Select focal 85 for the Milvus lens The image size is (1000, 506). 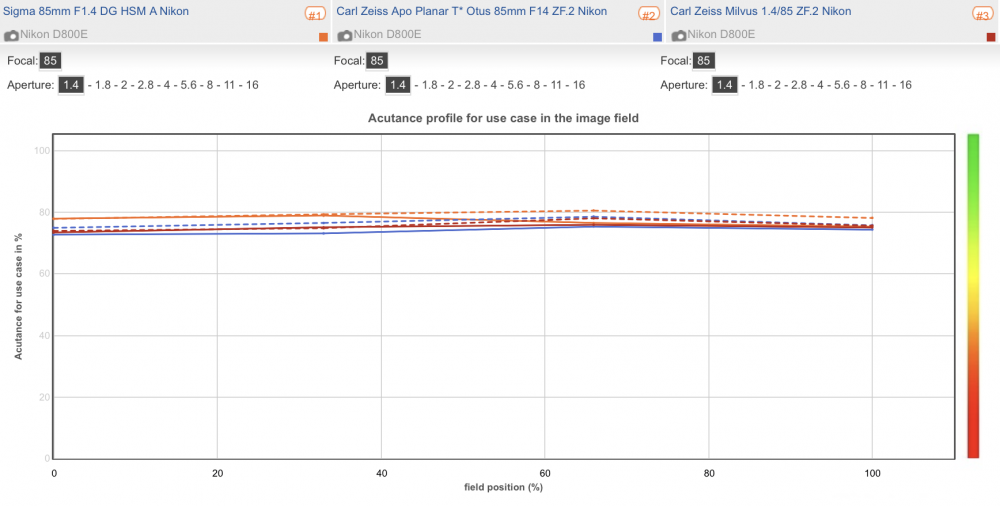703,61
